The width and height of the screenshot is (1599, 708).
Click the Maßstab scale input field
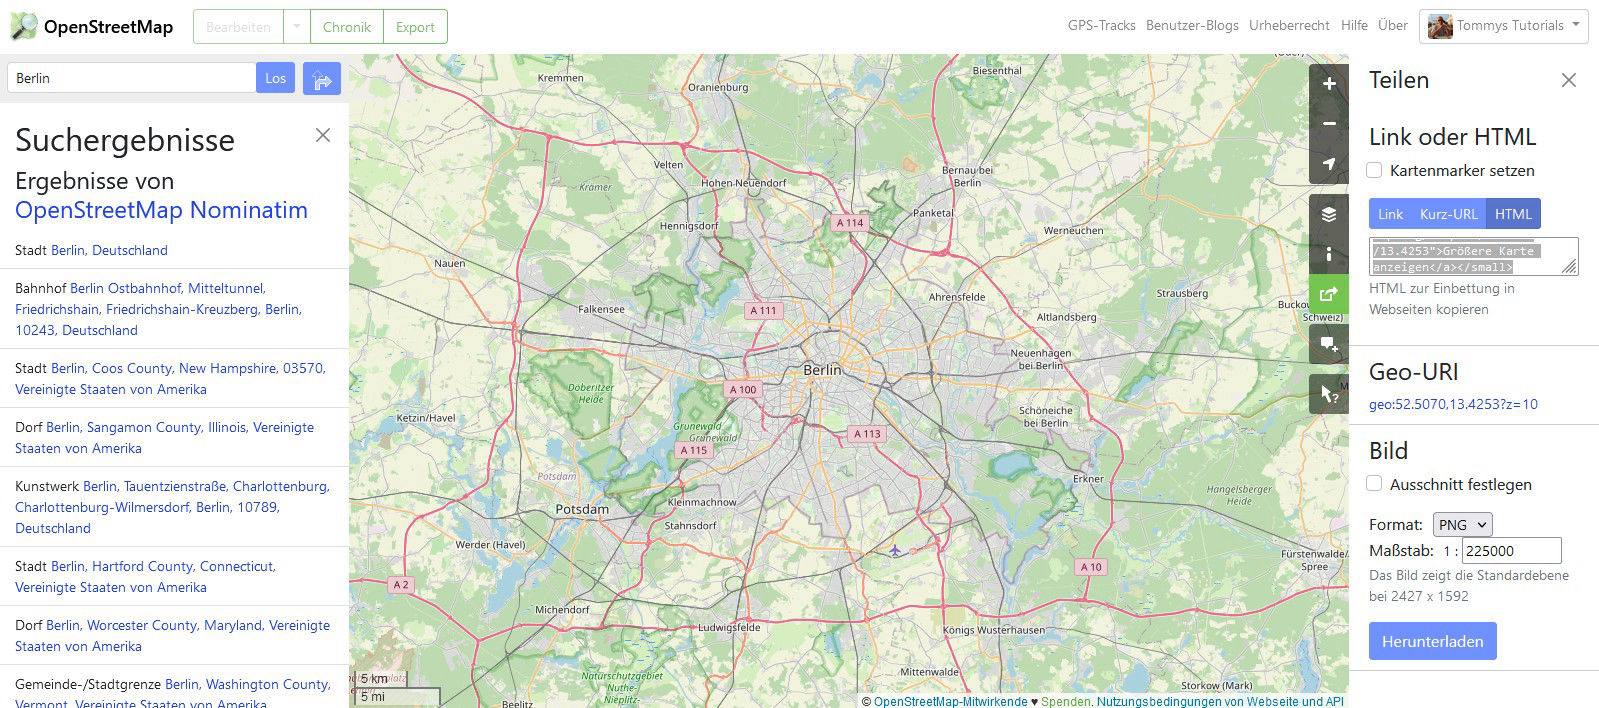pos(1511,550)
